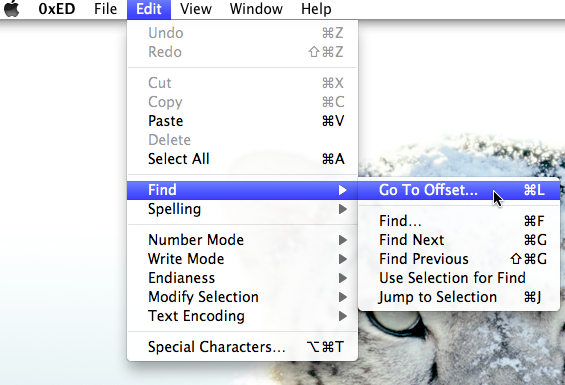Open the Window menu
Viewport: 565px width, 385px height.
pyautogui.click(x=256, y=9)
